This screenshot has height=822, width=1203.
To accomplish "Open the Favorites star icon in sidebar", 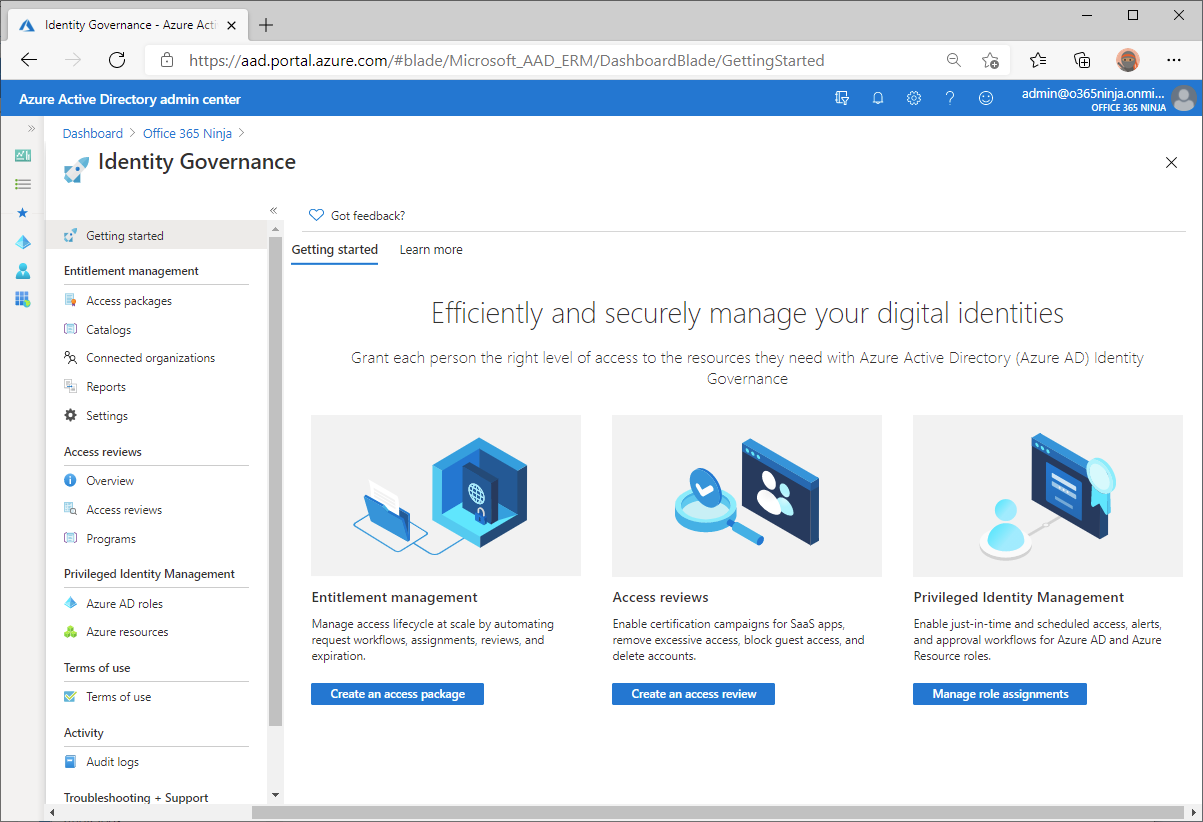I will [x=22, y=212].
